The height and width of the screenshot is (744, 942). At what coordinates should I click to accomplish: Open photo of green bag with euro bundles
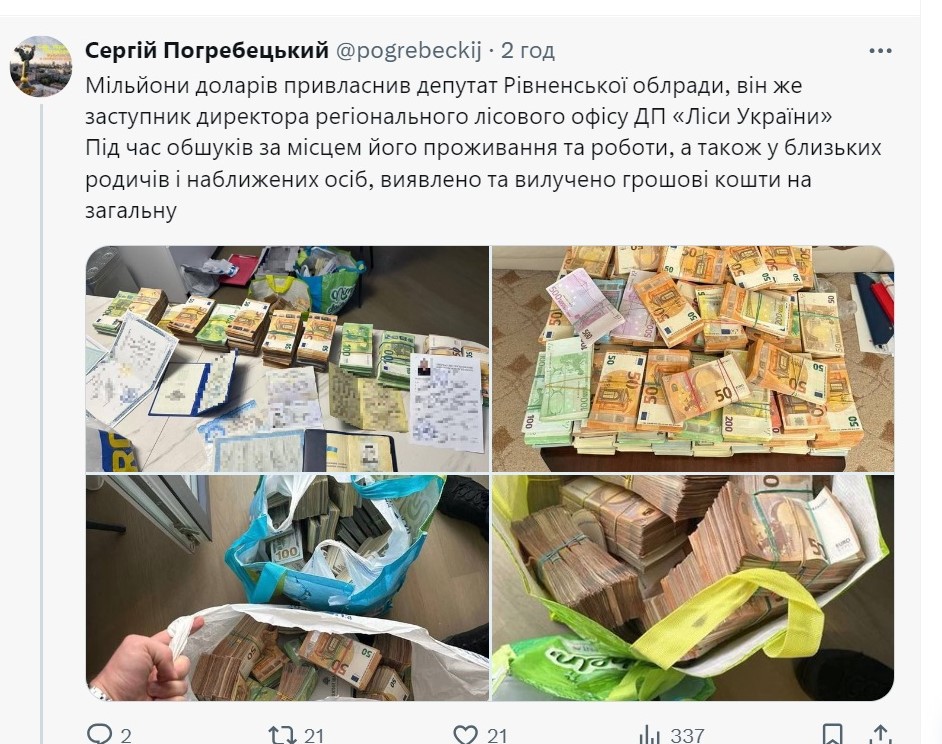693,588
